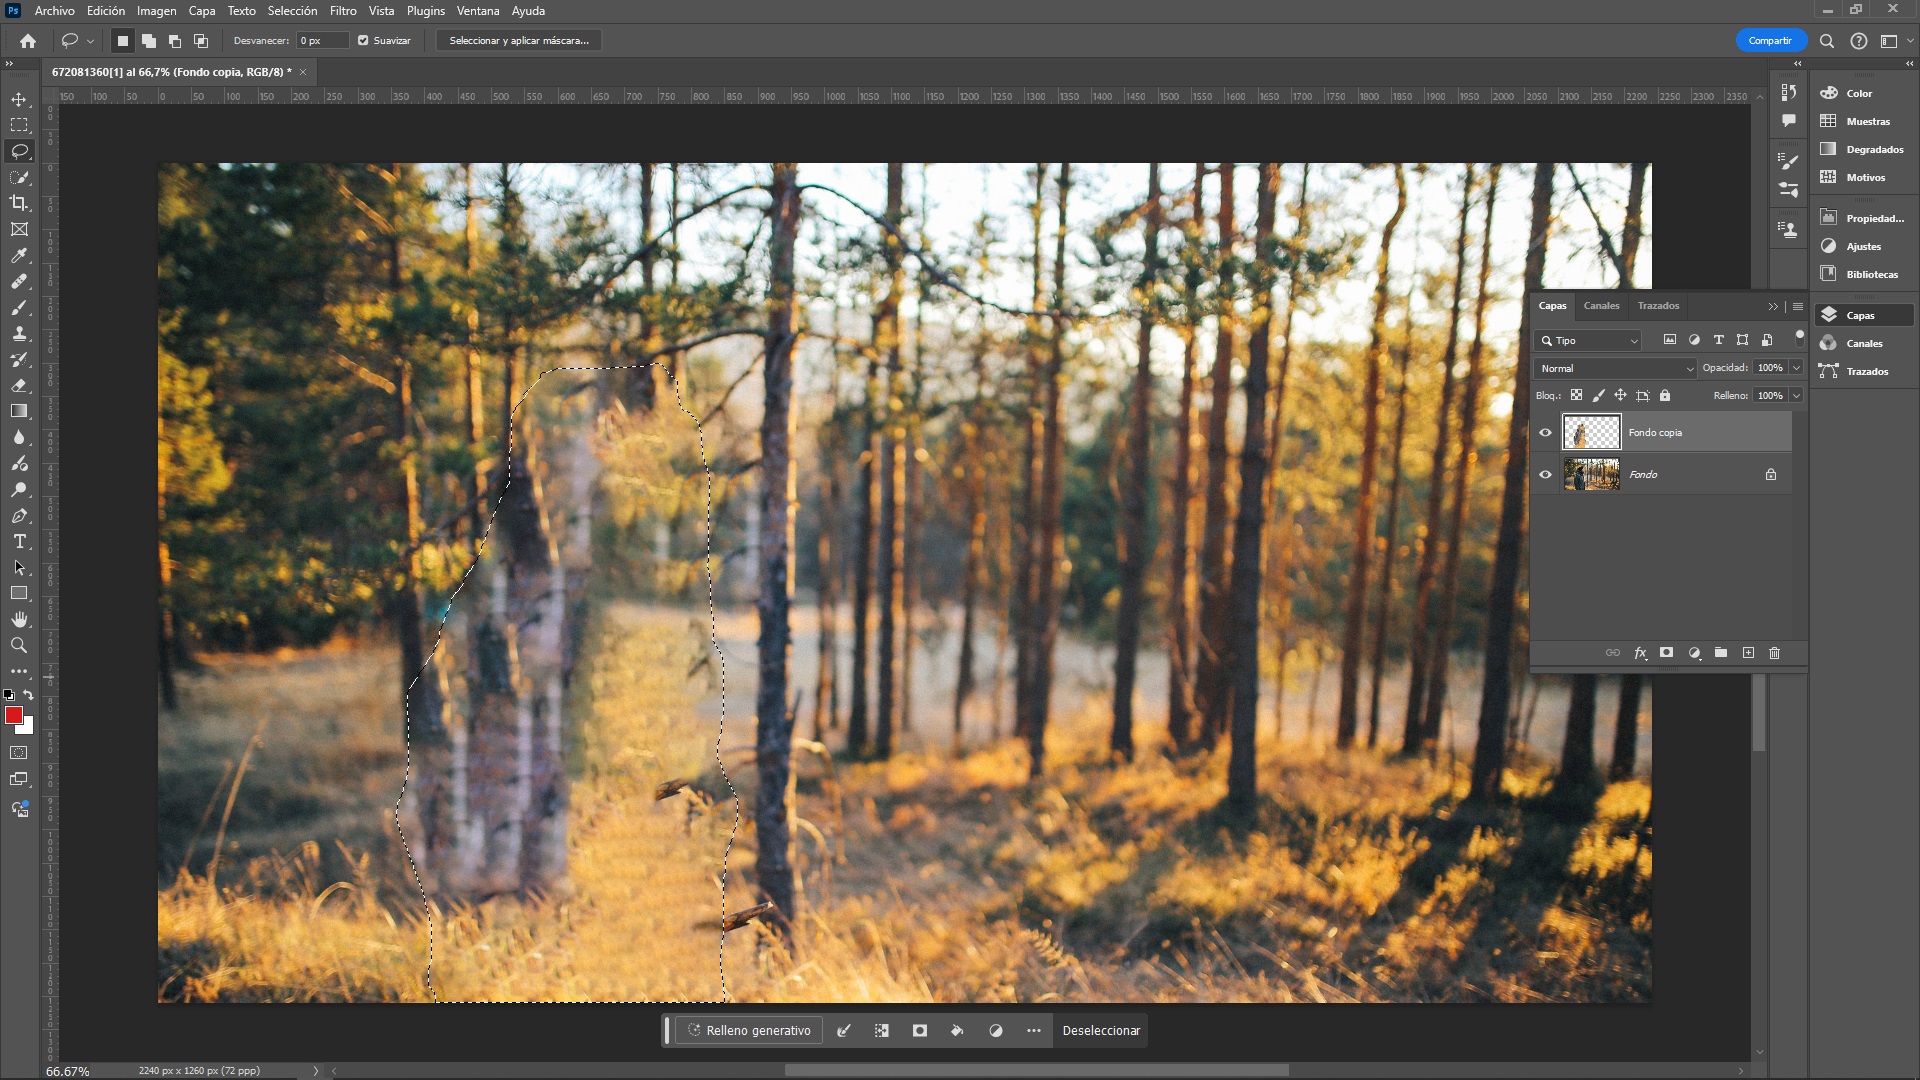This screenshot has width=1920, height=1080.
Task: Open the Search icon at top right
Action: (x=1826, y=41)
